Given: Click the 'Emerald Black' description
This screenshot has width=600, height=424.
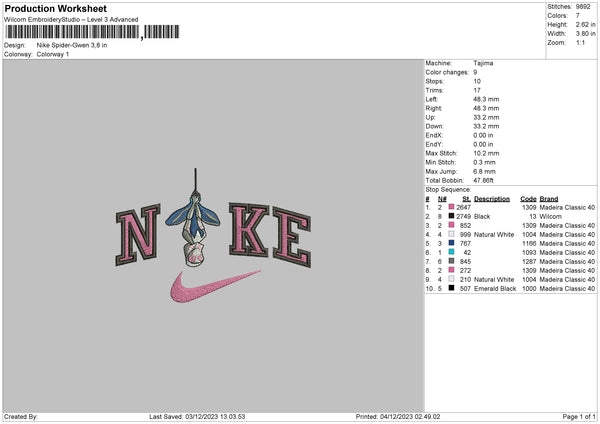Looking at the screenshot, I should click(x=495, y=289).
